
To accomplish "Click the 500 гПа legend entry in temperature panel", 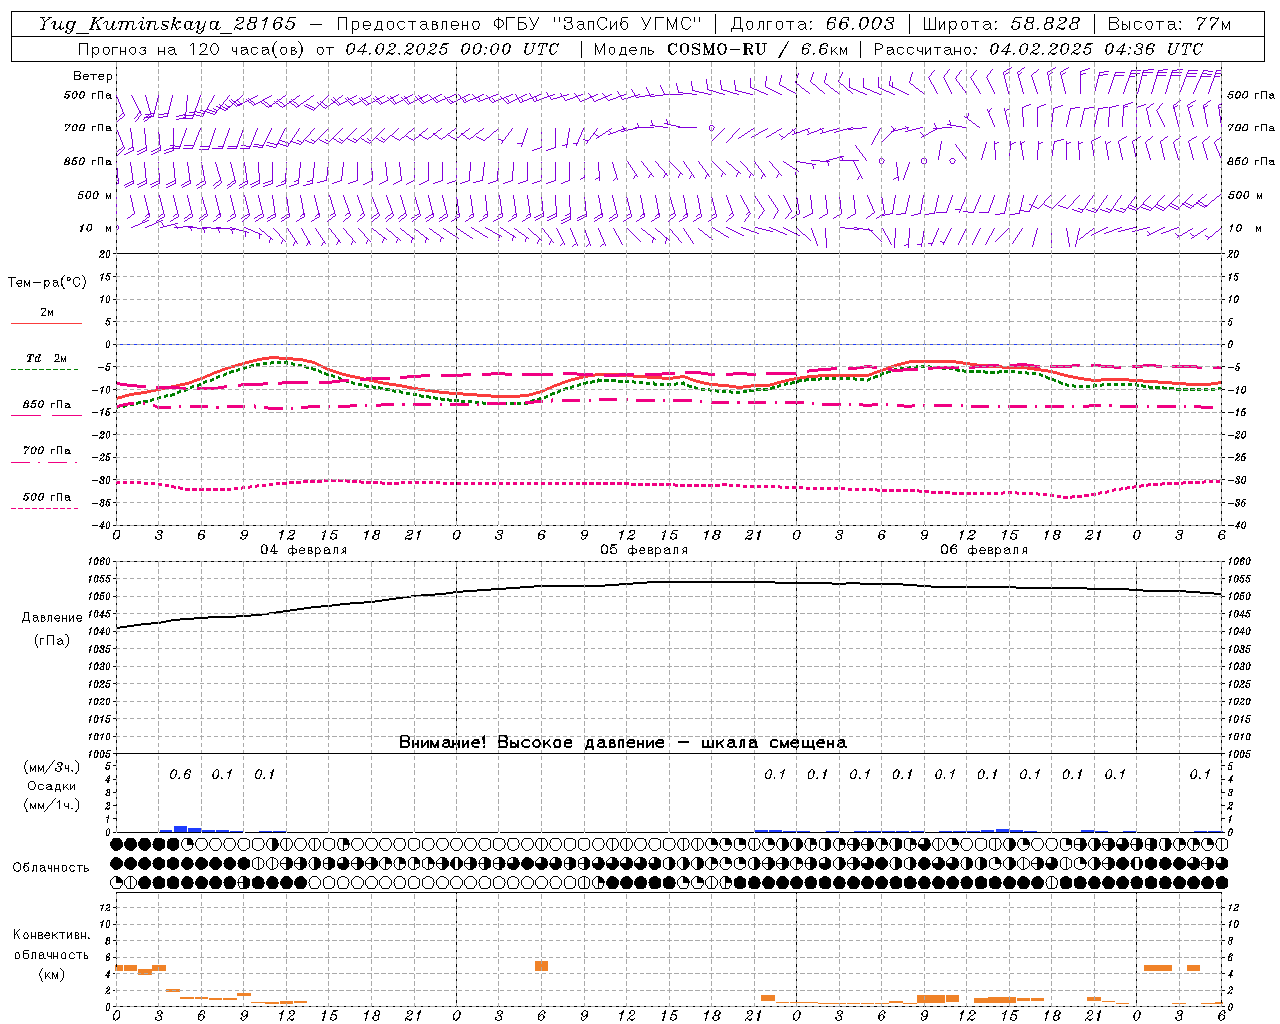I will (46, 497).
